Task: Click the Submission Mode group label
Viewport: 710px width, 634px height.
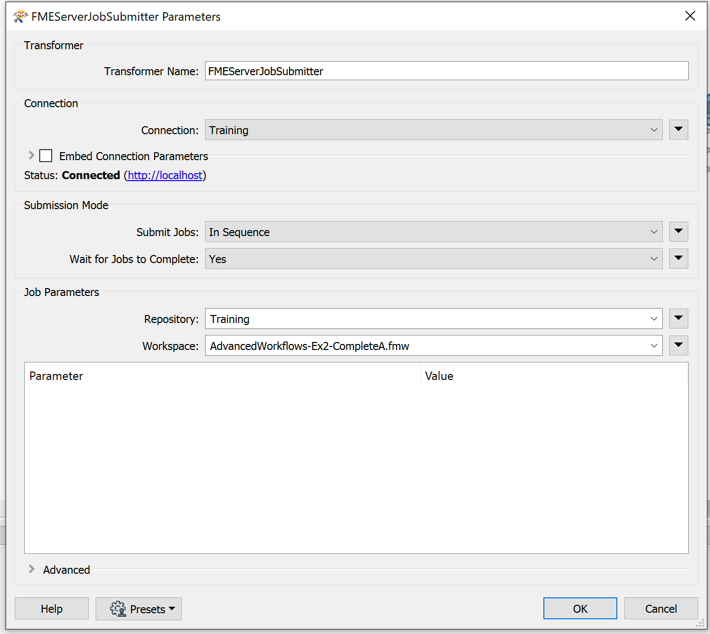Action: tap(66, 205)
